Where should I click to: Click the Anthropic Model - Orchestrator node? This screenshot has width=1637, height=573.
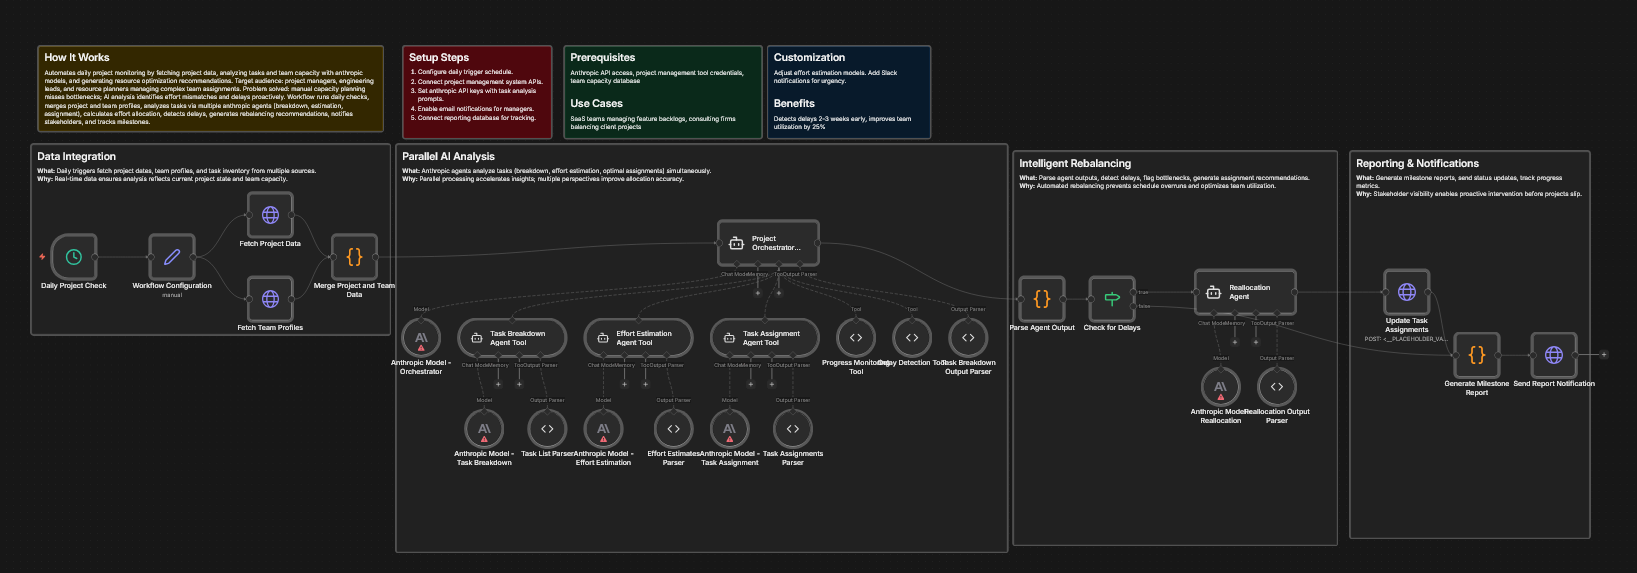pyautogui.click(x=421, y=338)
